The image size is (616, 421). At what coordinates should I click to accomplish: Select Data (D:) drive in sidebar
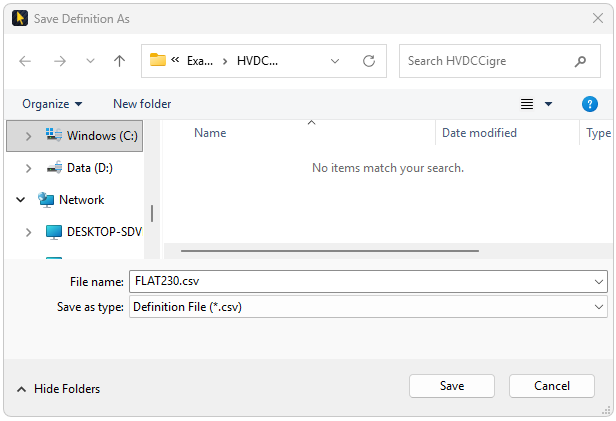tap(89, 168)
